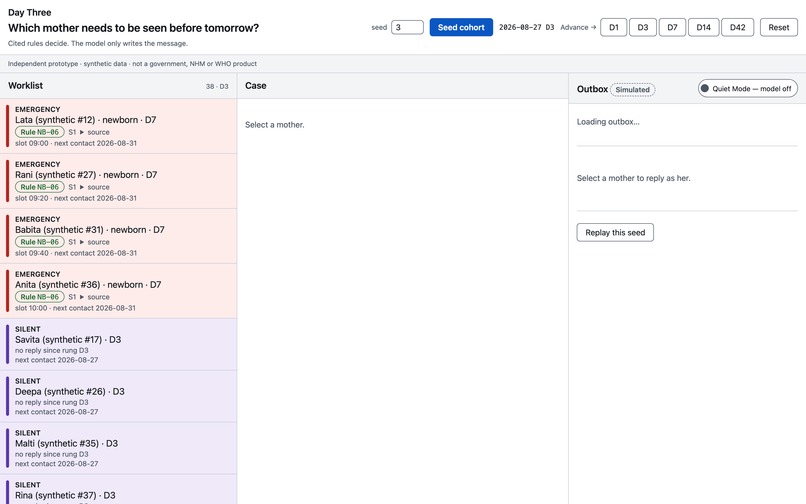Viewport: 806px width, 504px height.
Task: Select Rani (synthetic #27) emergency case
Action: point(118,181)
